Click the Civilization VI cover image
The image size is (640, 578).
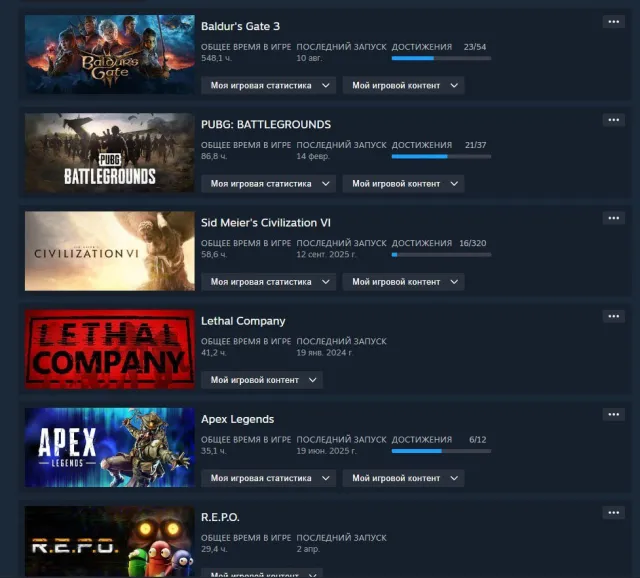click(110, 251)
